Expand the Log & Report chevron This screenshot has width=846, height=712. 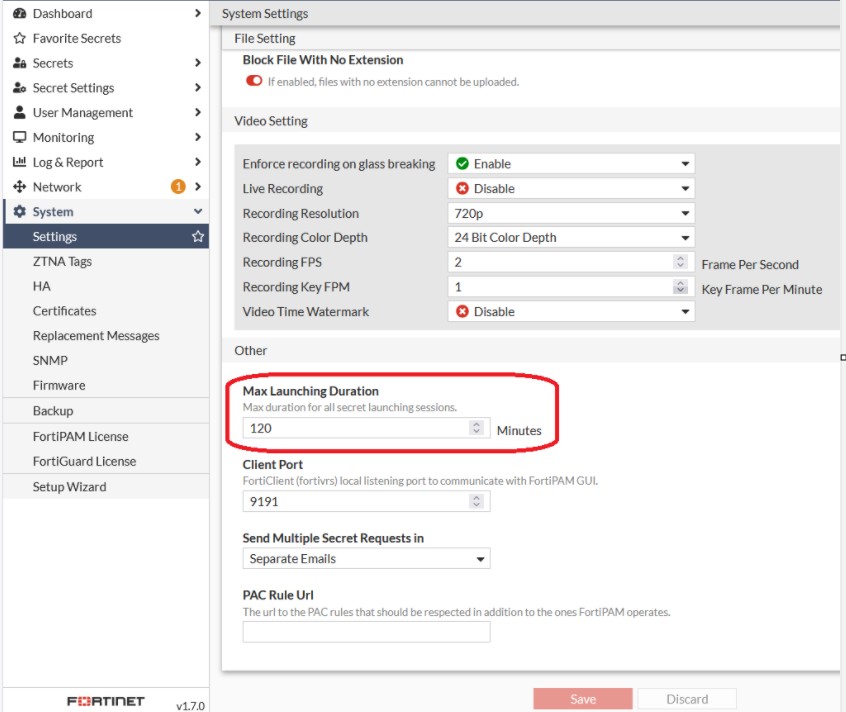point(197,162)
